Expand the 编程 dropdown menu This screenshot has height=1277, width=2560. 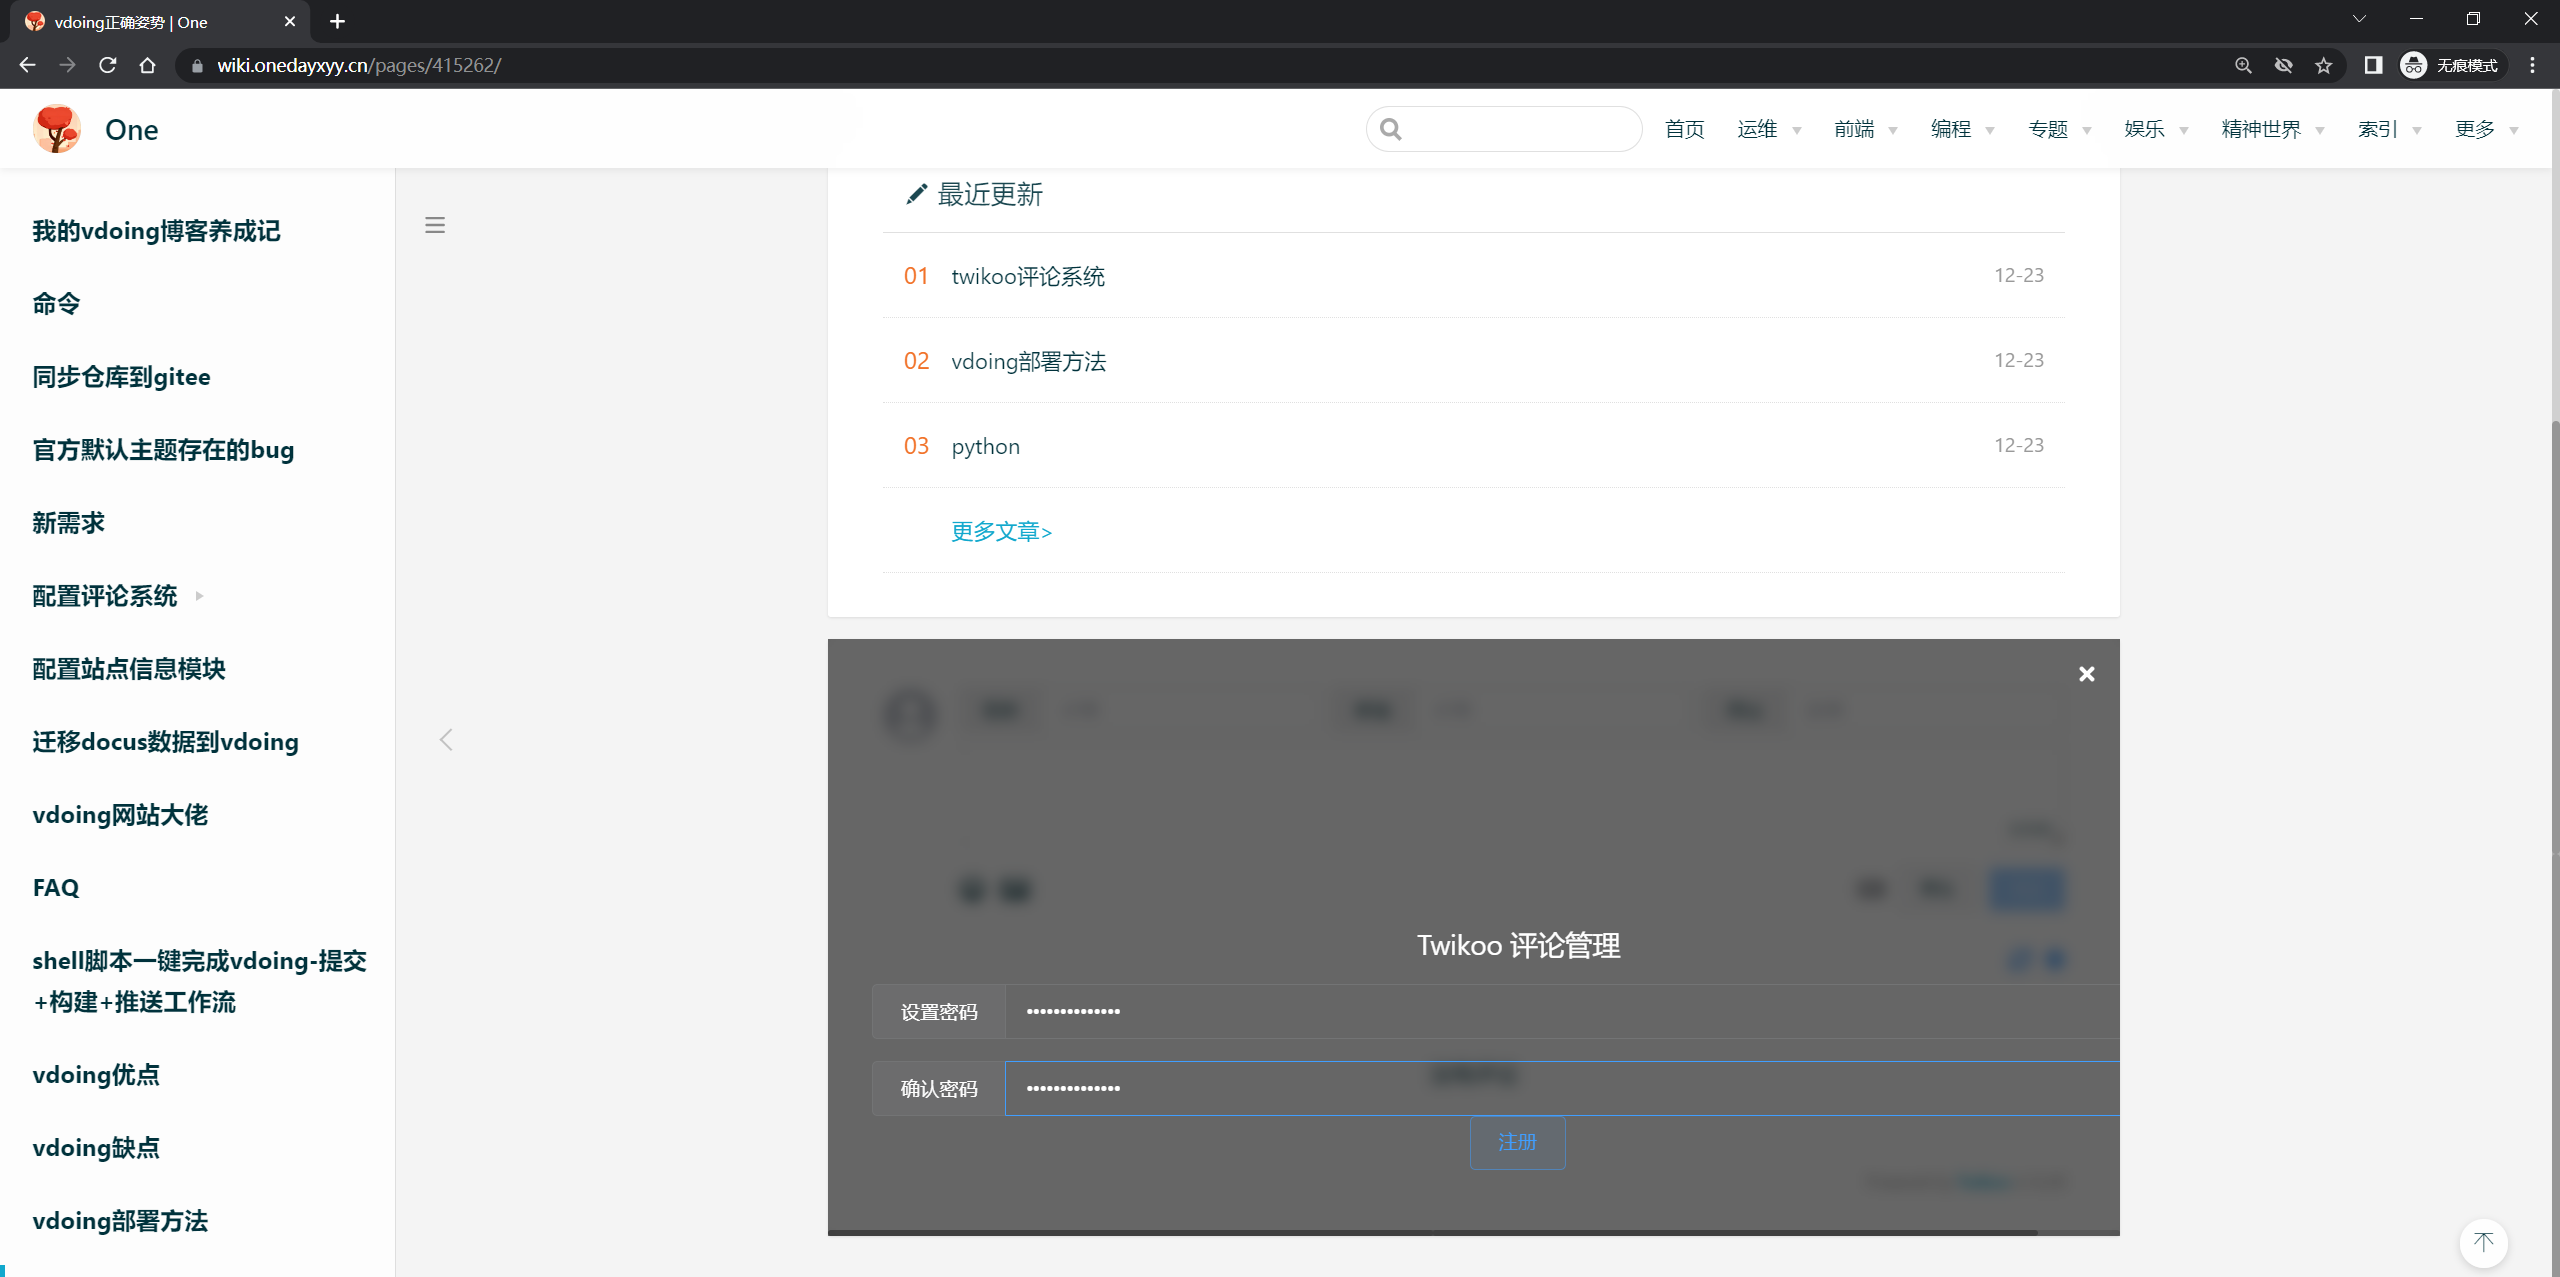[x=1962, y=129]
